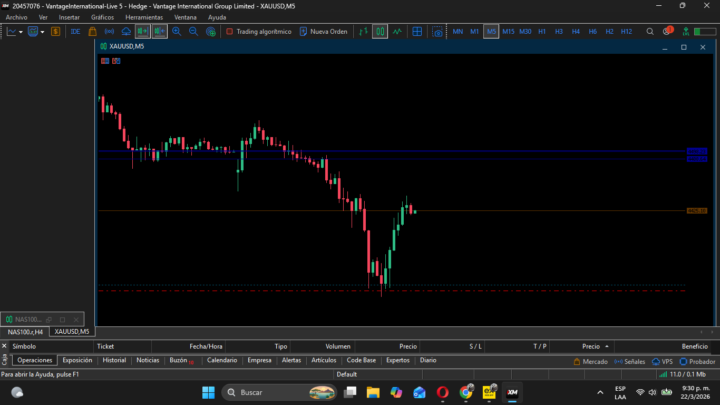This screenshot has width=720, height=405.
Task: Open account notifications with red badge
Action: (667, 31)
